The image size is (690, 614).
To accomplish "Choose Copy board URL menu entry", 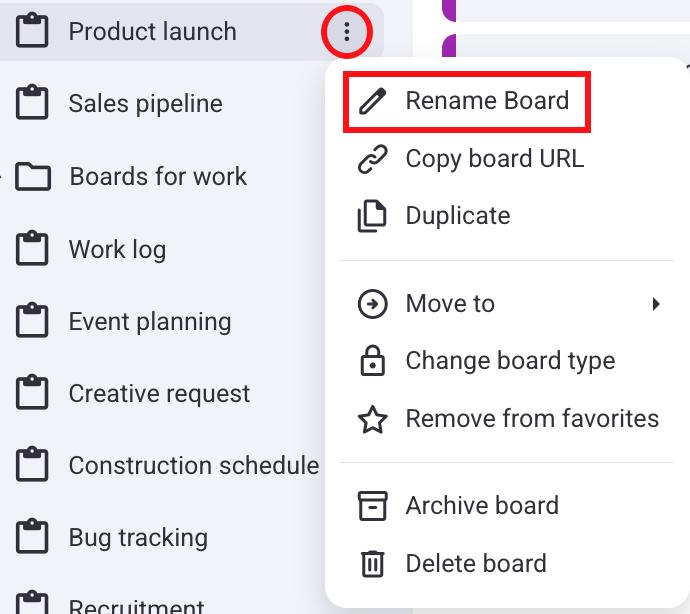I will pyautogui.click(x=494, y=159).
